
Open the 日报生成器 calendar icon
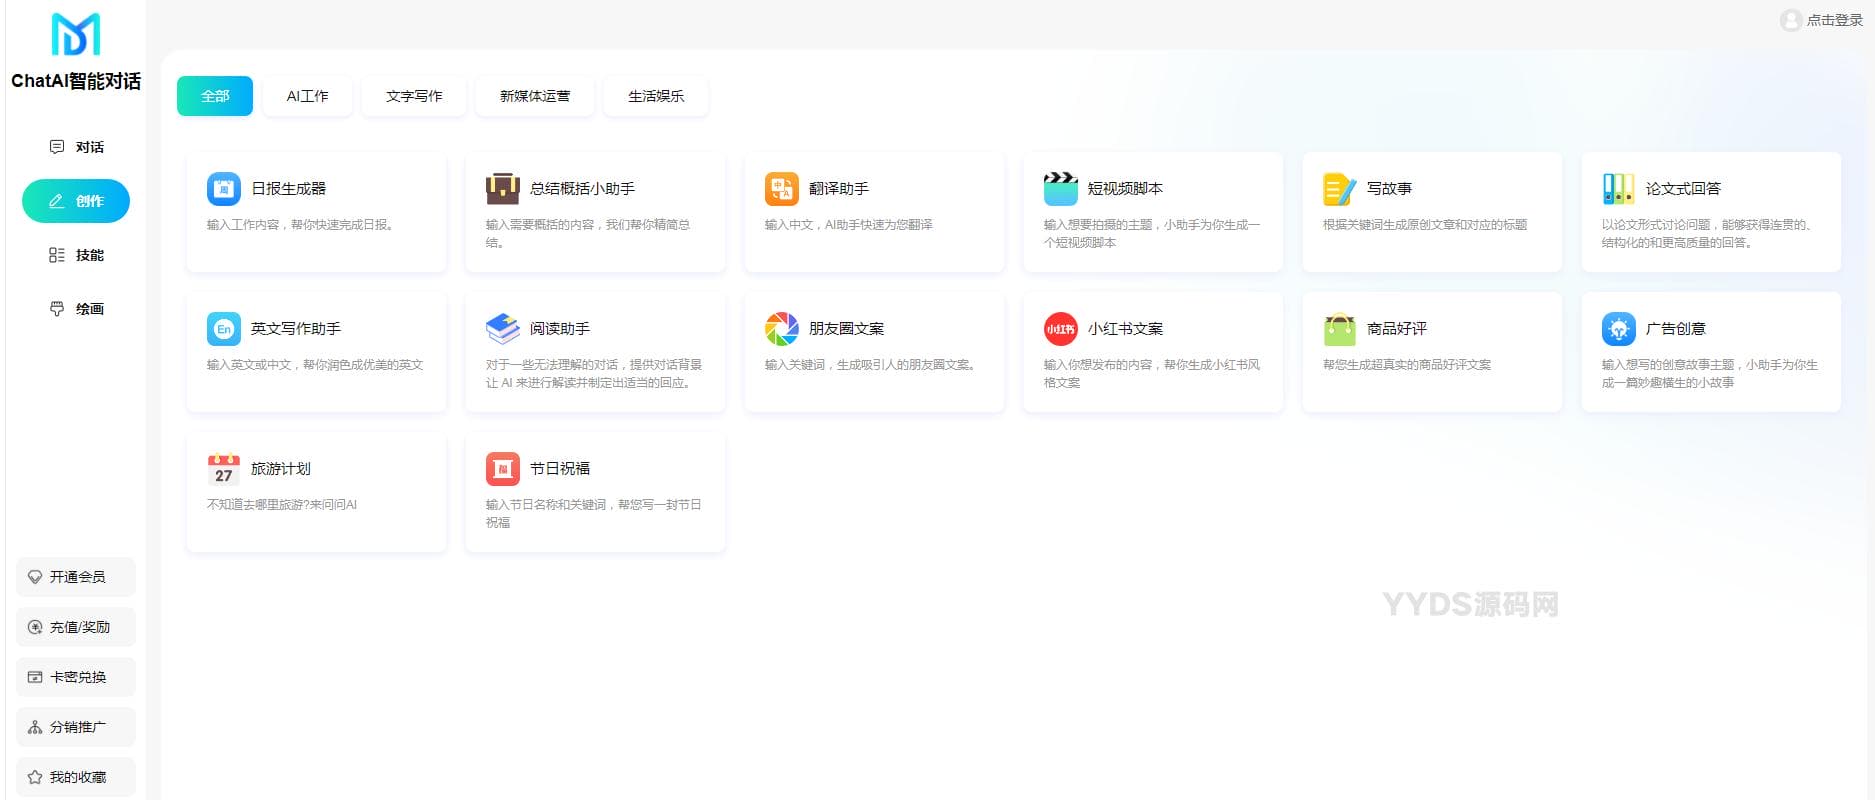point(223,188)
